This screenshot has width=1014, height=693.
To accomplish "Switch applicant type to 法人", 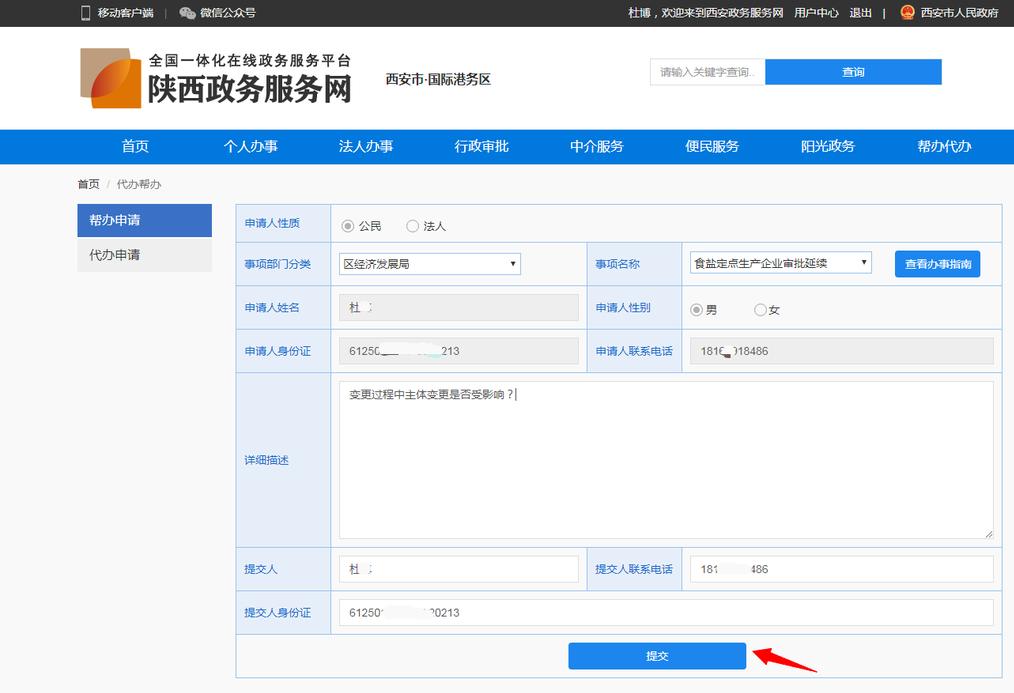I will coord(412,226).
